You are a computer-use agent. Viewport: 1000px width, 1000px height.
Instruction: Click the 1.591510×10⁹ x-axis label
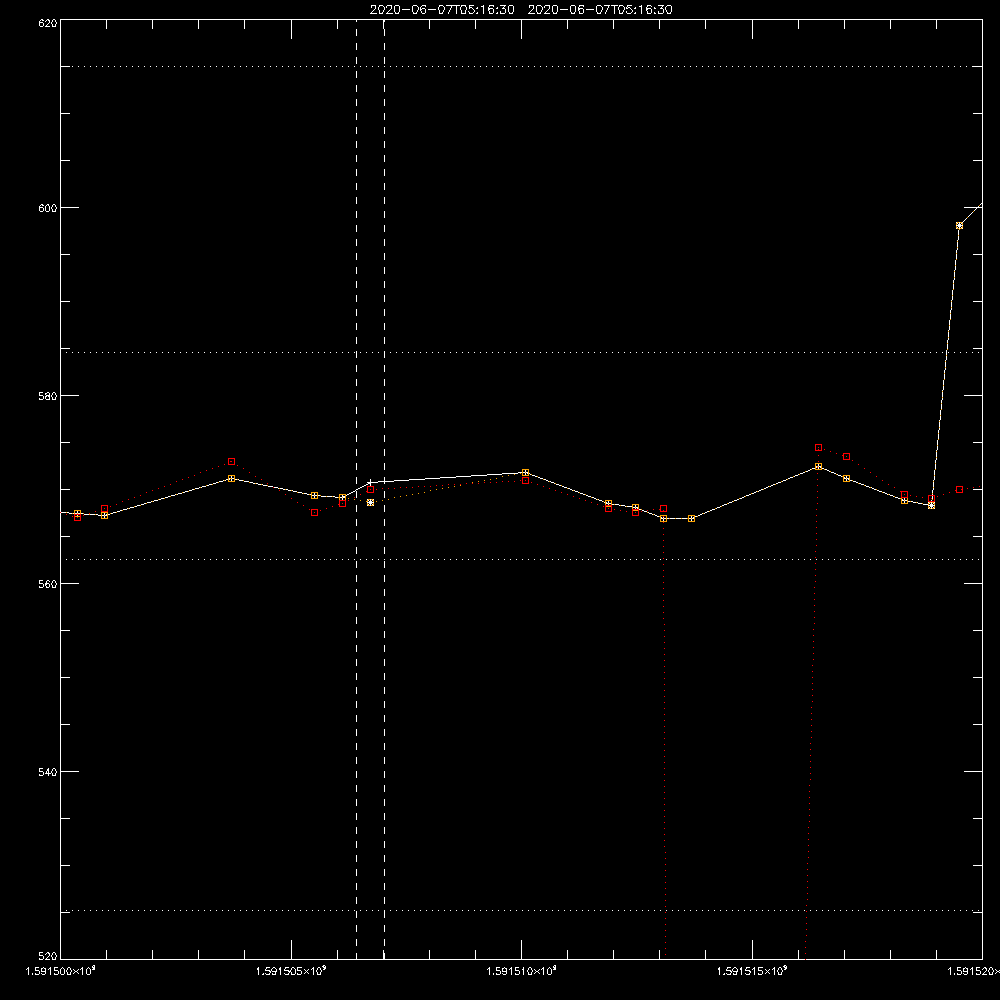(522, 971)
